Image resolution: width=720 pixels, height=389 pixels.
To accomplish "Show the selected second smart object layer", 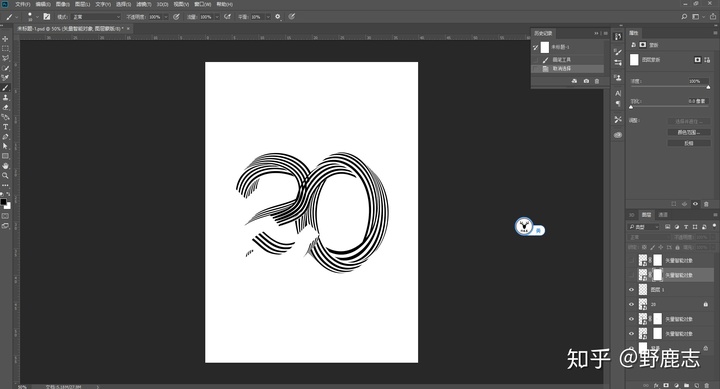I will 631,275.
